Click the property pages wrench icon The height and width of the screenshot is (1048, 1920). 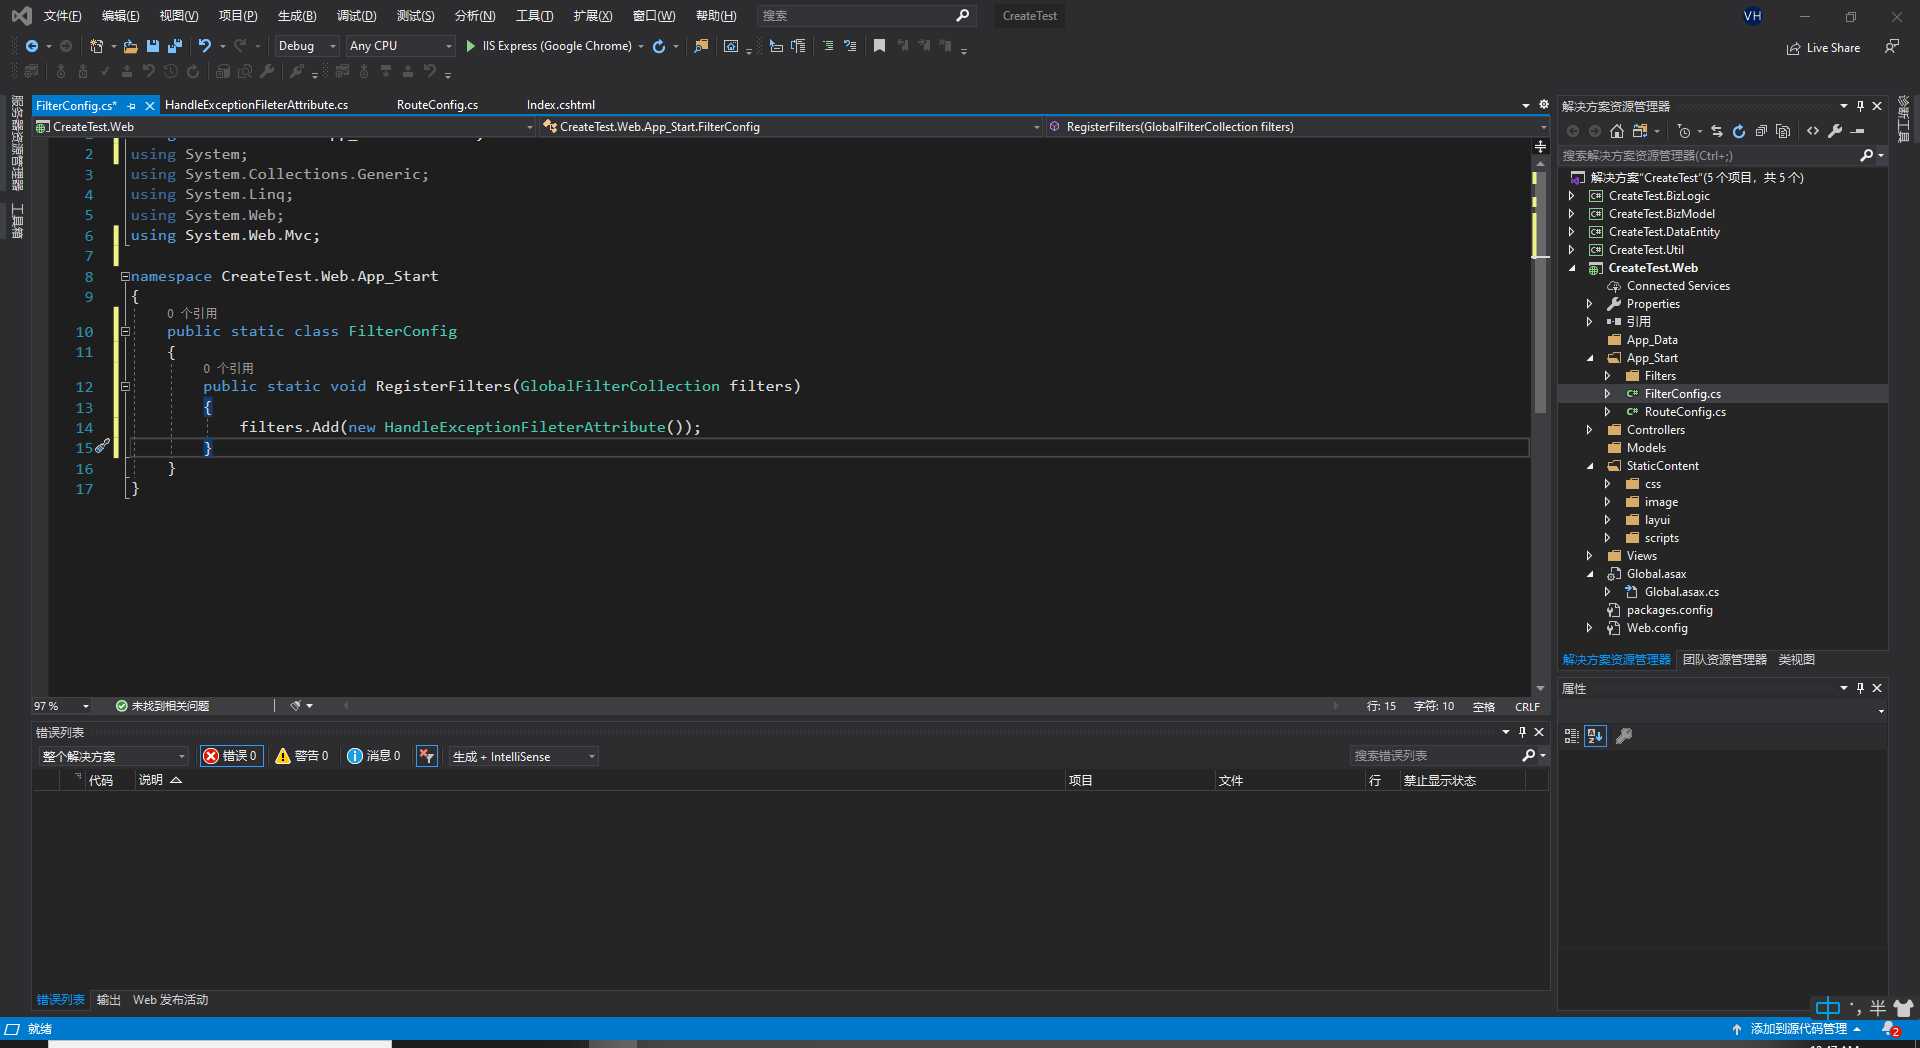1624,736
